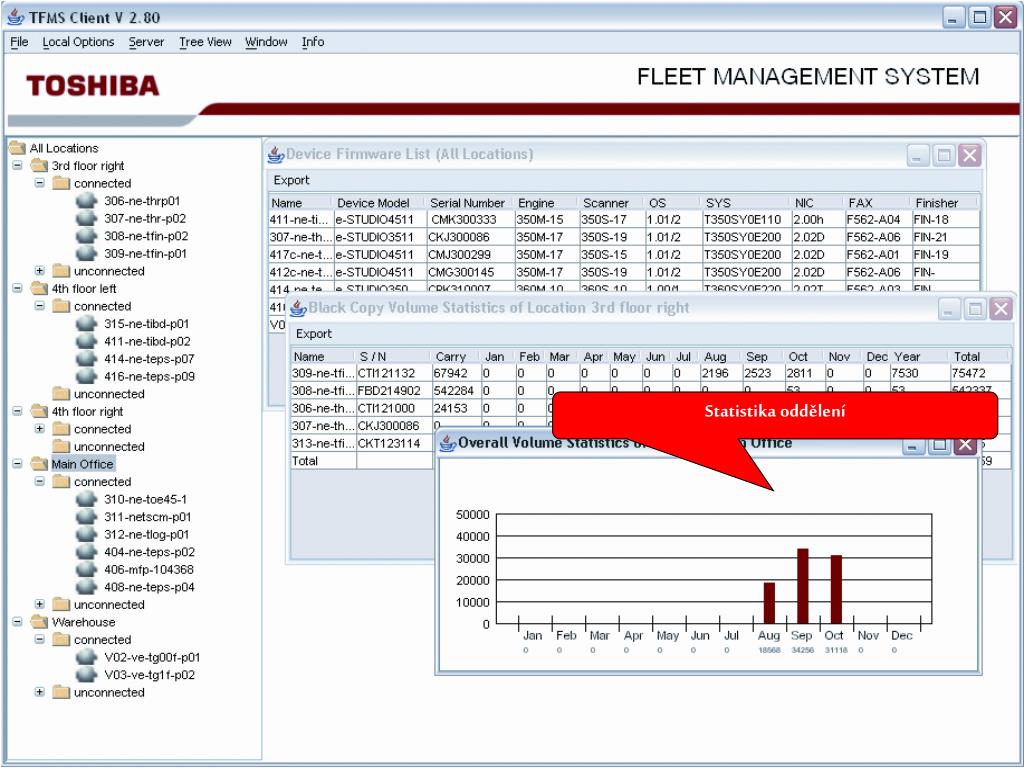This screenshot has height=768, width=1024.
Task: Select the All Locations folder icon
Action: point(18,148)
